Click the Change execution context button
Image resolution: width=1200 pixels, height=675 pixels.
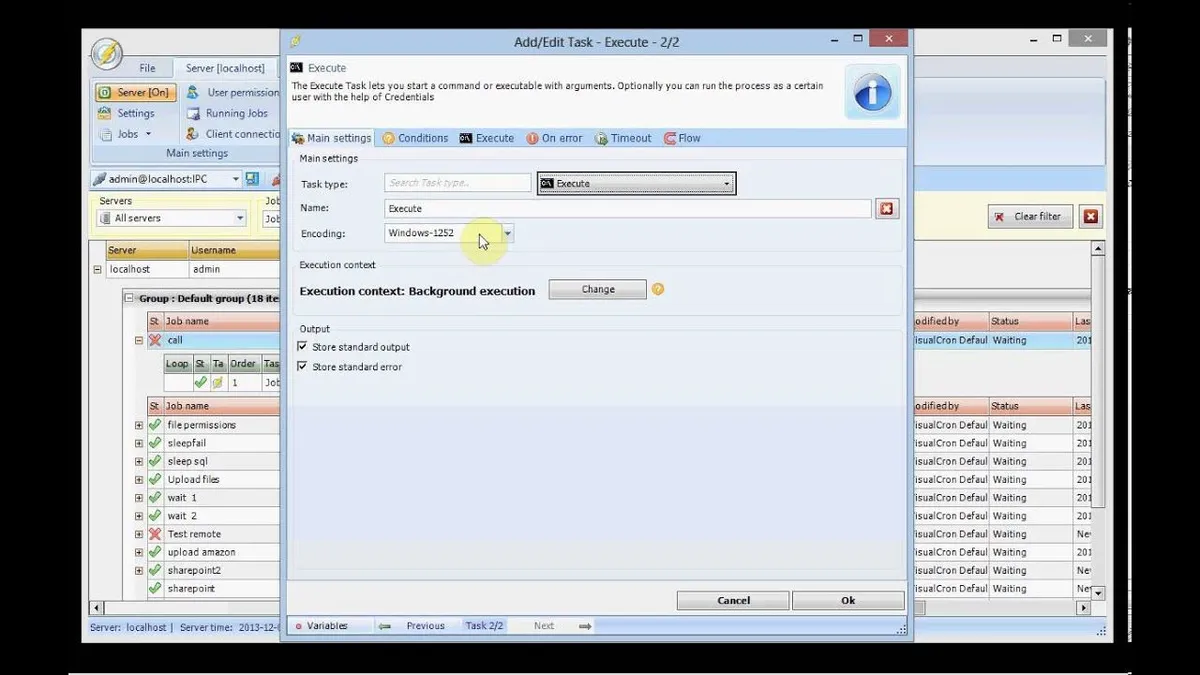tap(598, 289)
